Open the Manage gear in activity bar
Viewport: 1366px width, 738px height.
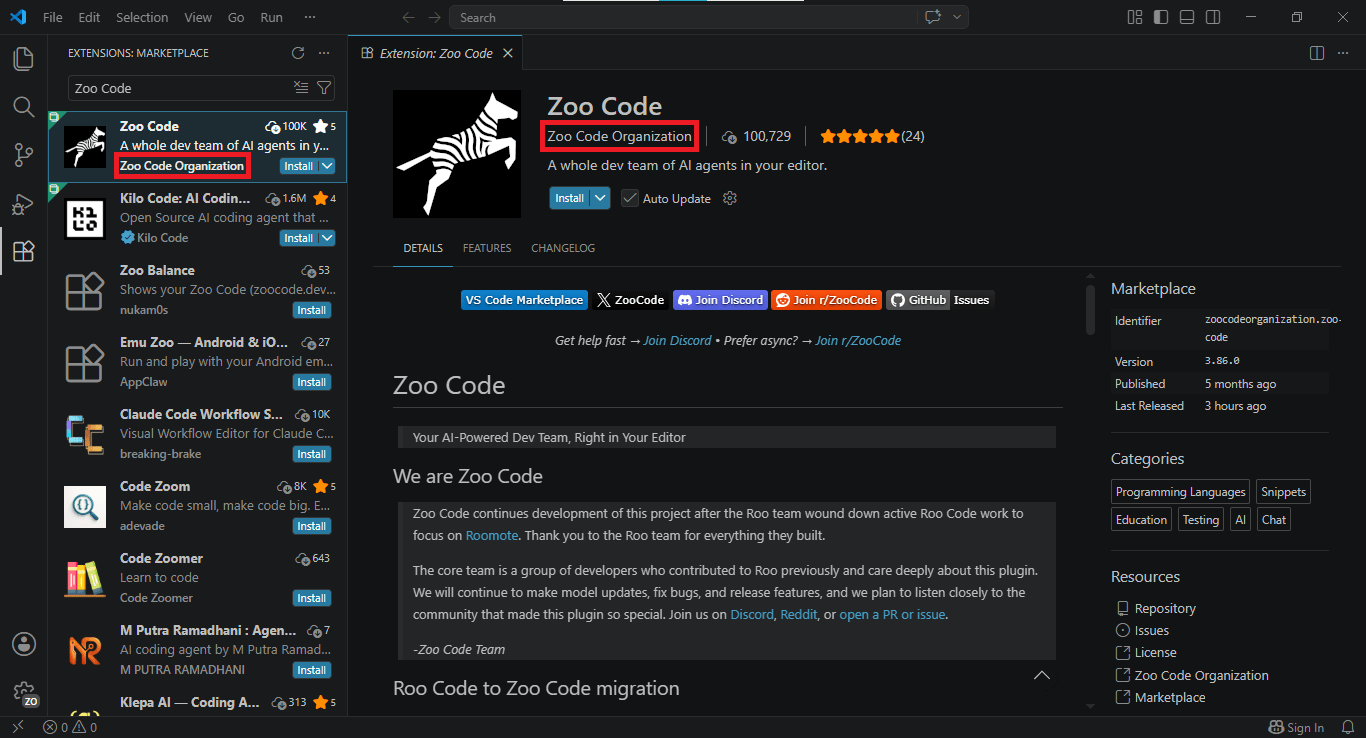coord(23,692)
